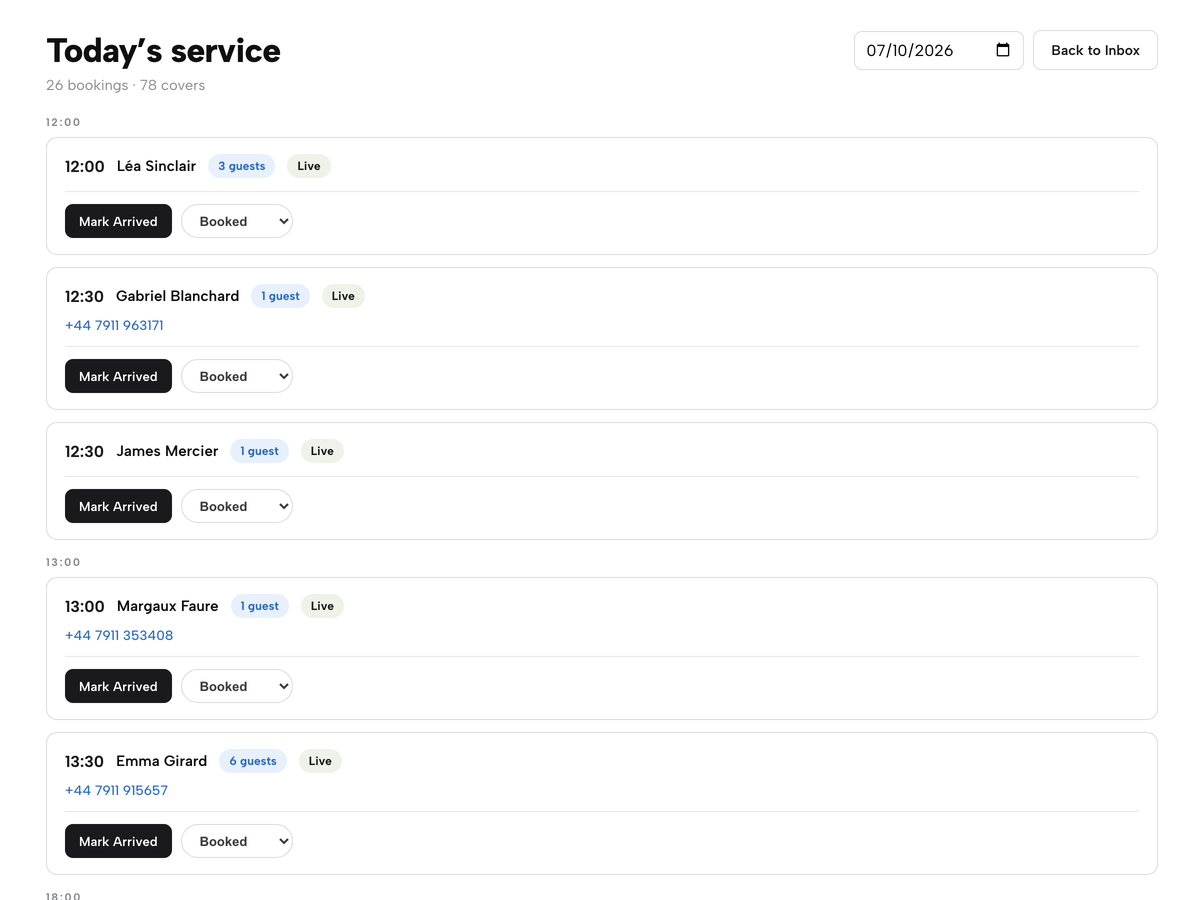The height and width of the screenshot is (900, 1204).
Task: Click the Live badge for James Mercier
Action: (322, 451)
